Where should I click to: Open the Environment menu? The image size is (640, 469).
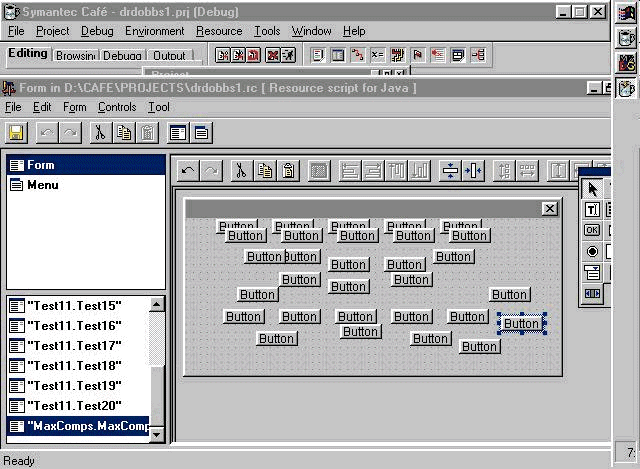tap(154, 31)
